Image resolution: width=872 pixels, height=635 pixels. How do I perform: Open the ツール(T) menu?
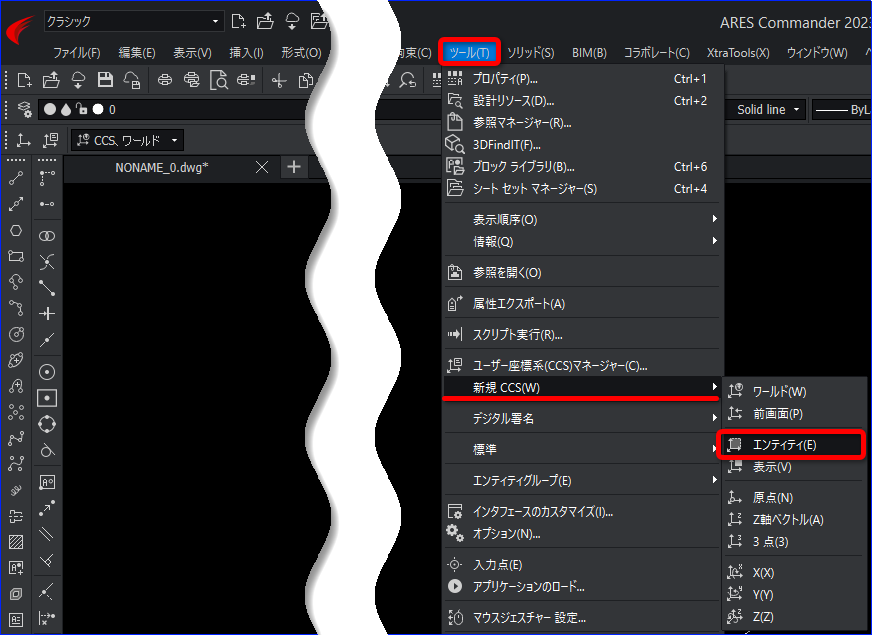tap(469, 52)
